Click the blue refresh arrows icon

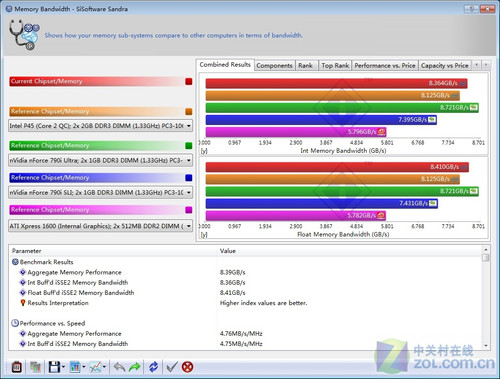153,367
